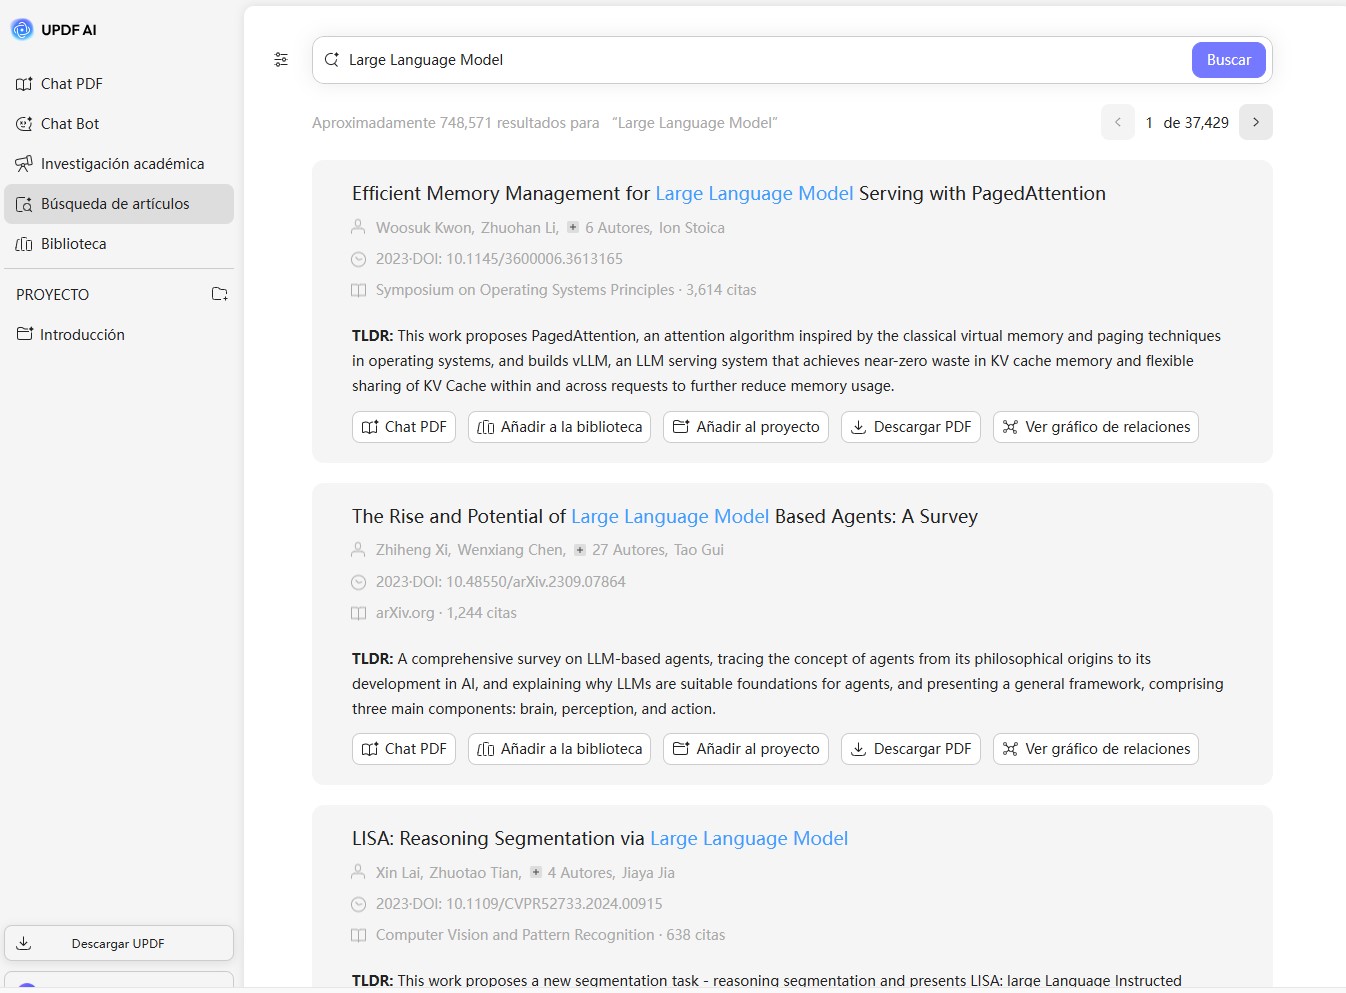Open Chat PDF in sidebar
Viewport: 1346px width, 993px height.
click(71, 84)
